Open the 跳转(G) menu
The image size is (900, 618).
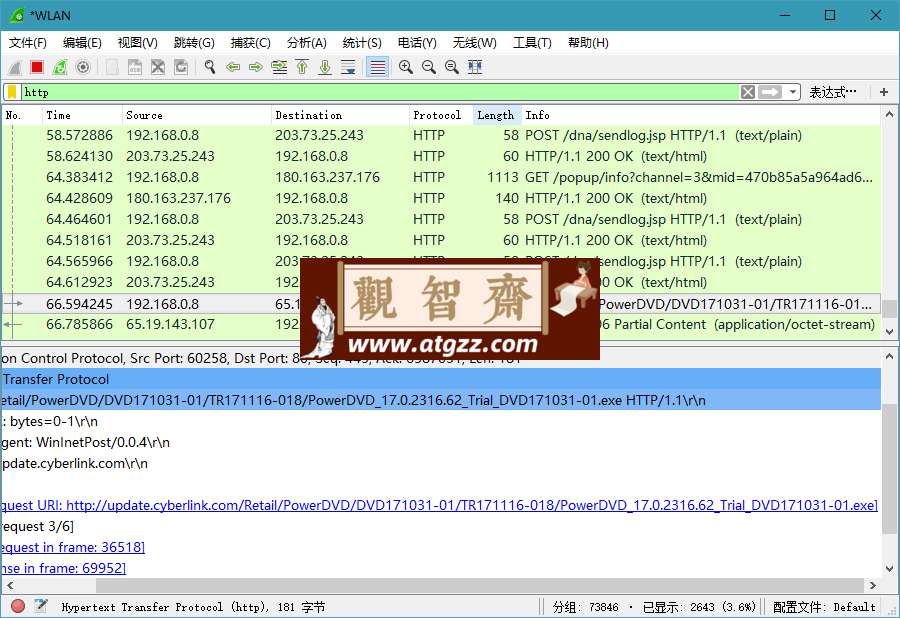[194, 43]
